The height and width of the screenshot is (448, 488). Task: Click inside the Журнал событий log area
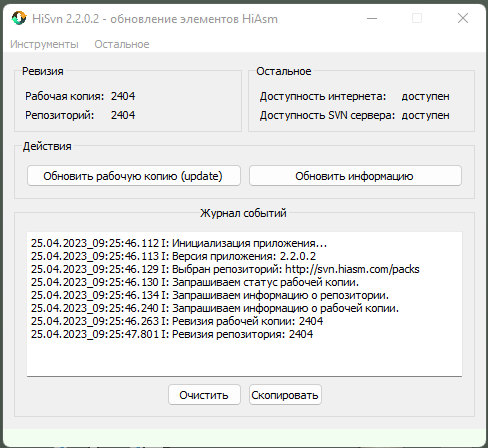coord(244,304)
